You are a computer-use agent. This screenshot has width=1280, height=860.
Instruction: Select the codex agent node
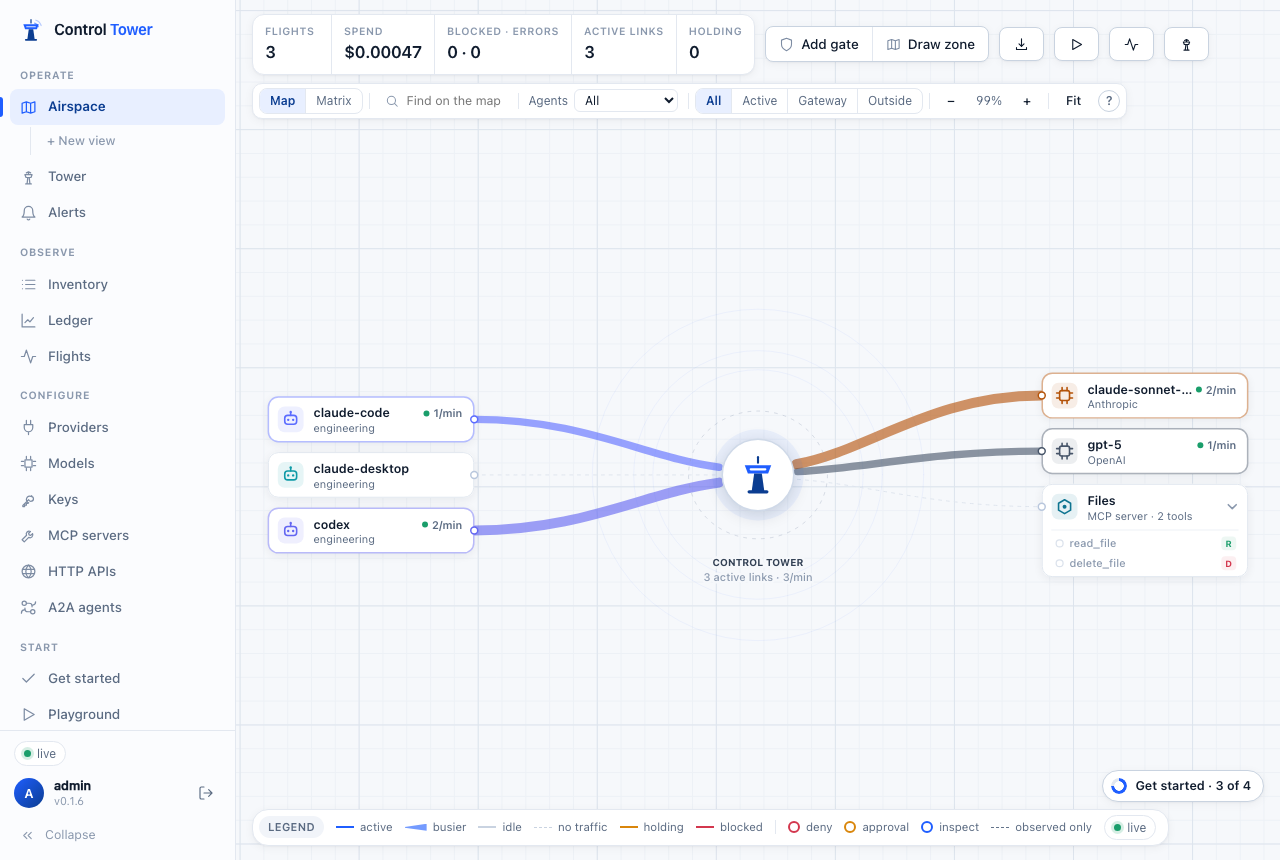click(x=371, y=531)
